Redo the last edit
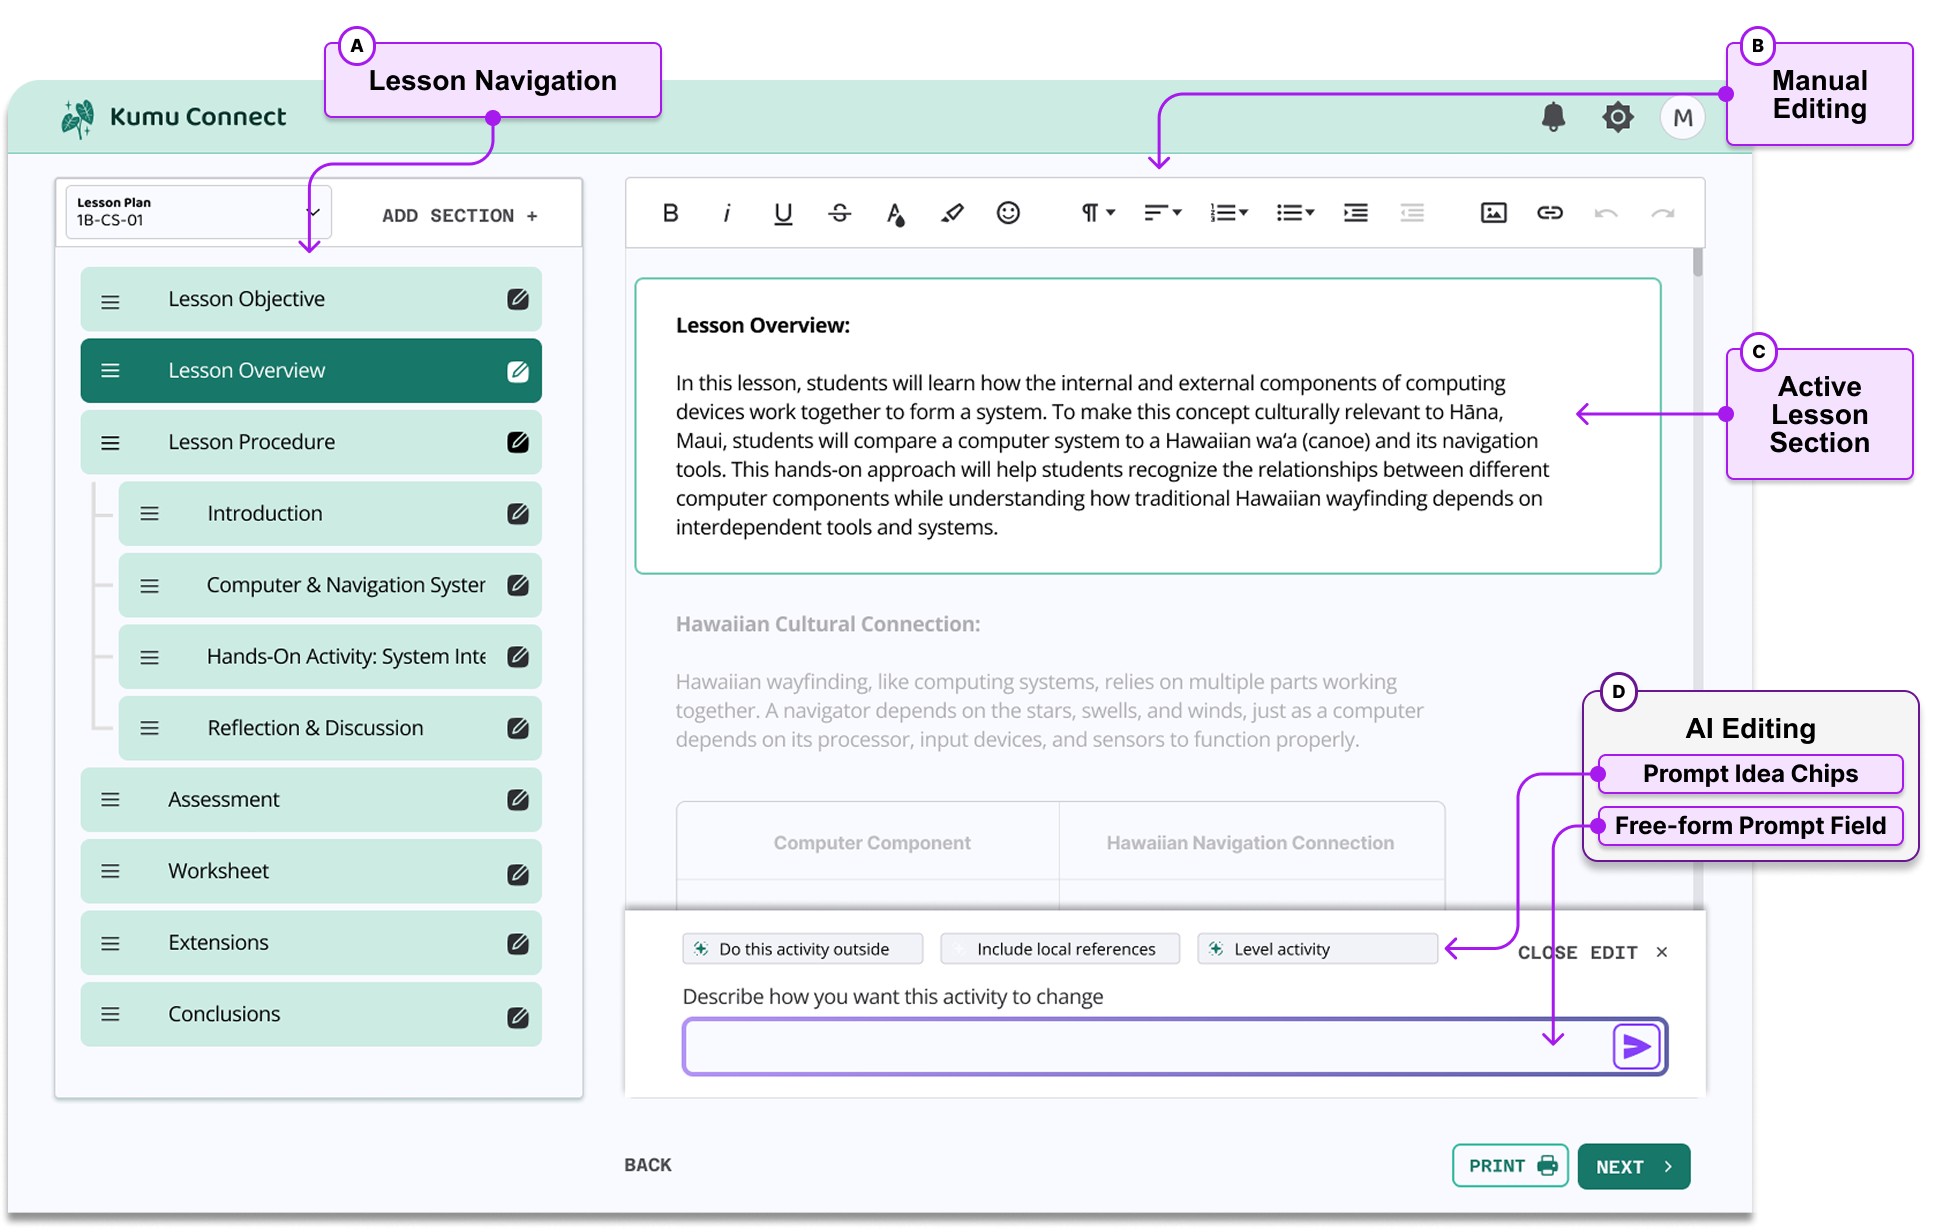 (1662, 213)
